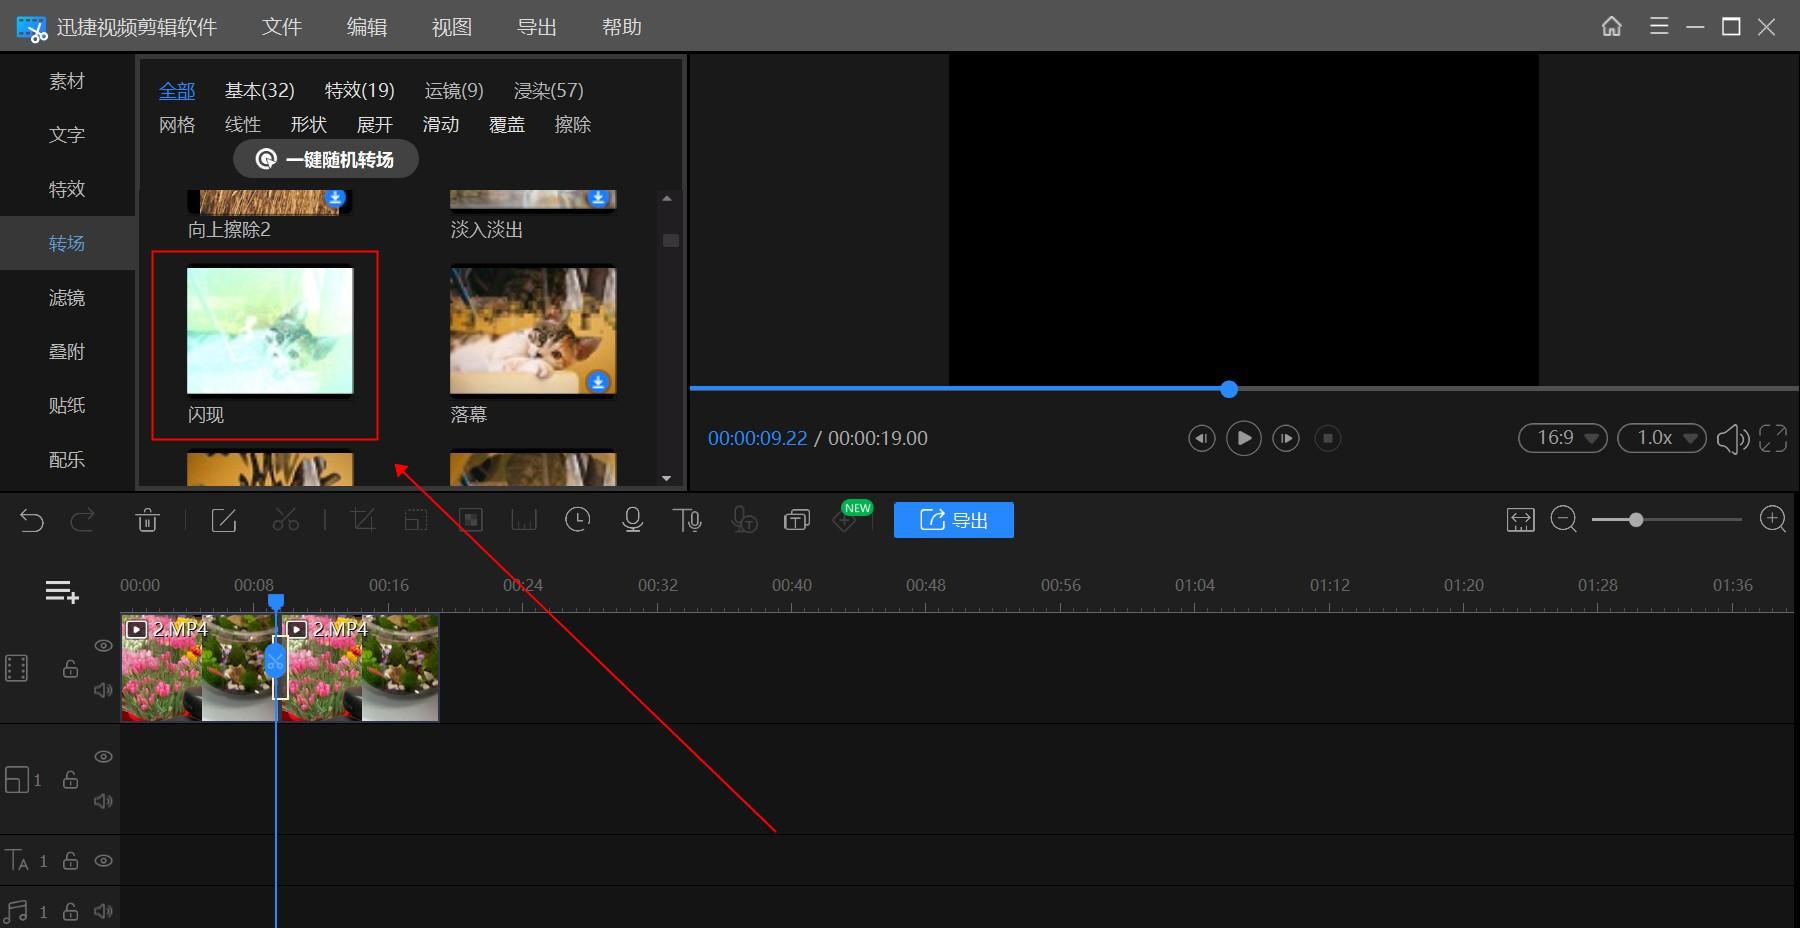The height and width of the screenshot is (928, 1800).
Task: Download the 落幕 transition
Action: [598, 381]
